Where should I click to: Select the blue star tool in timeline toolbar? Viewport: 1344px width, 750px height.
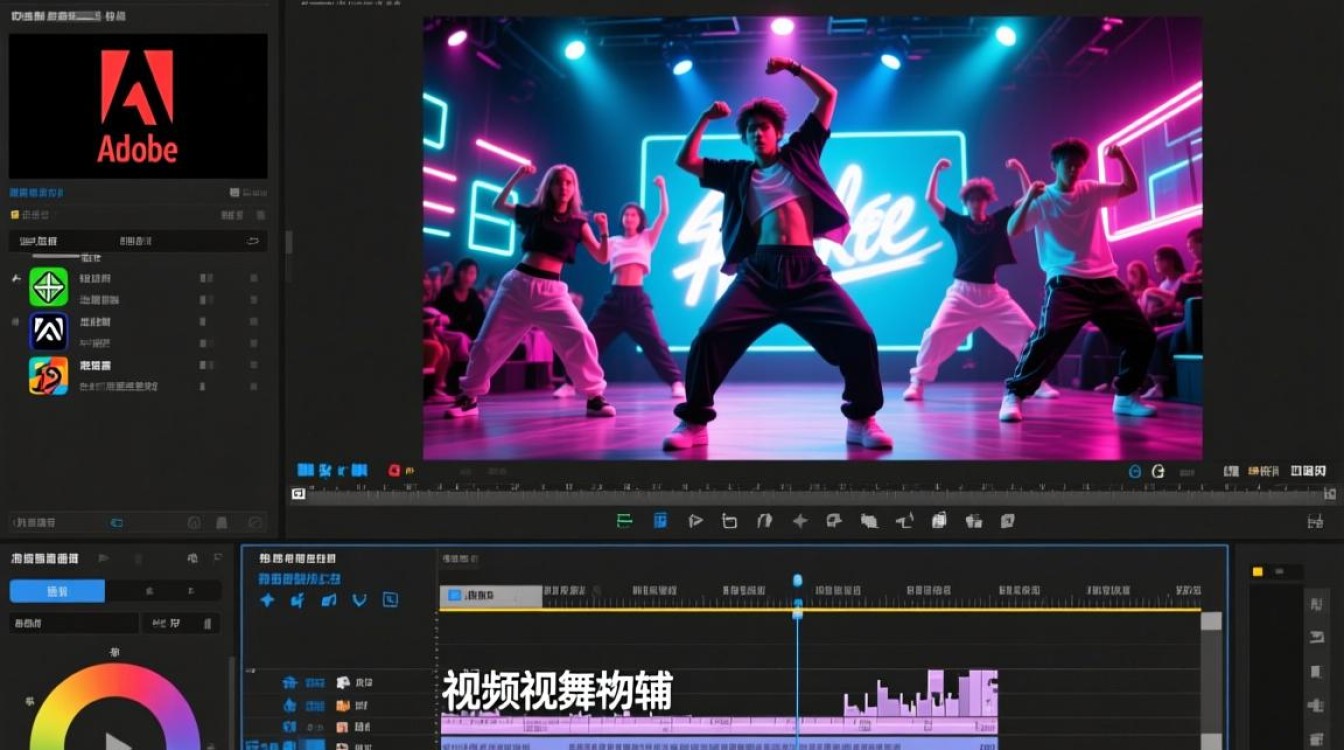point(267,600)
